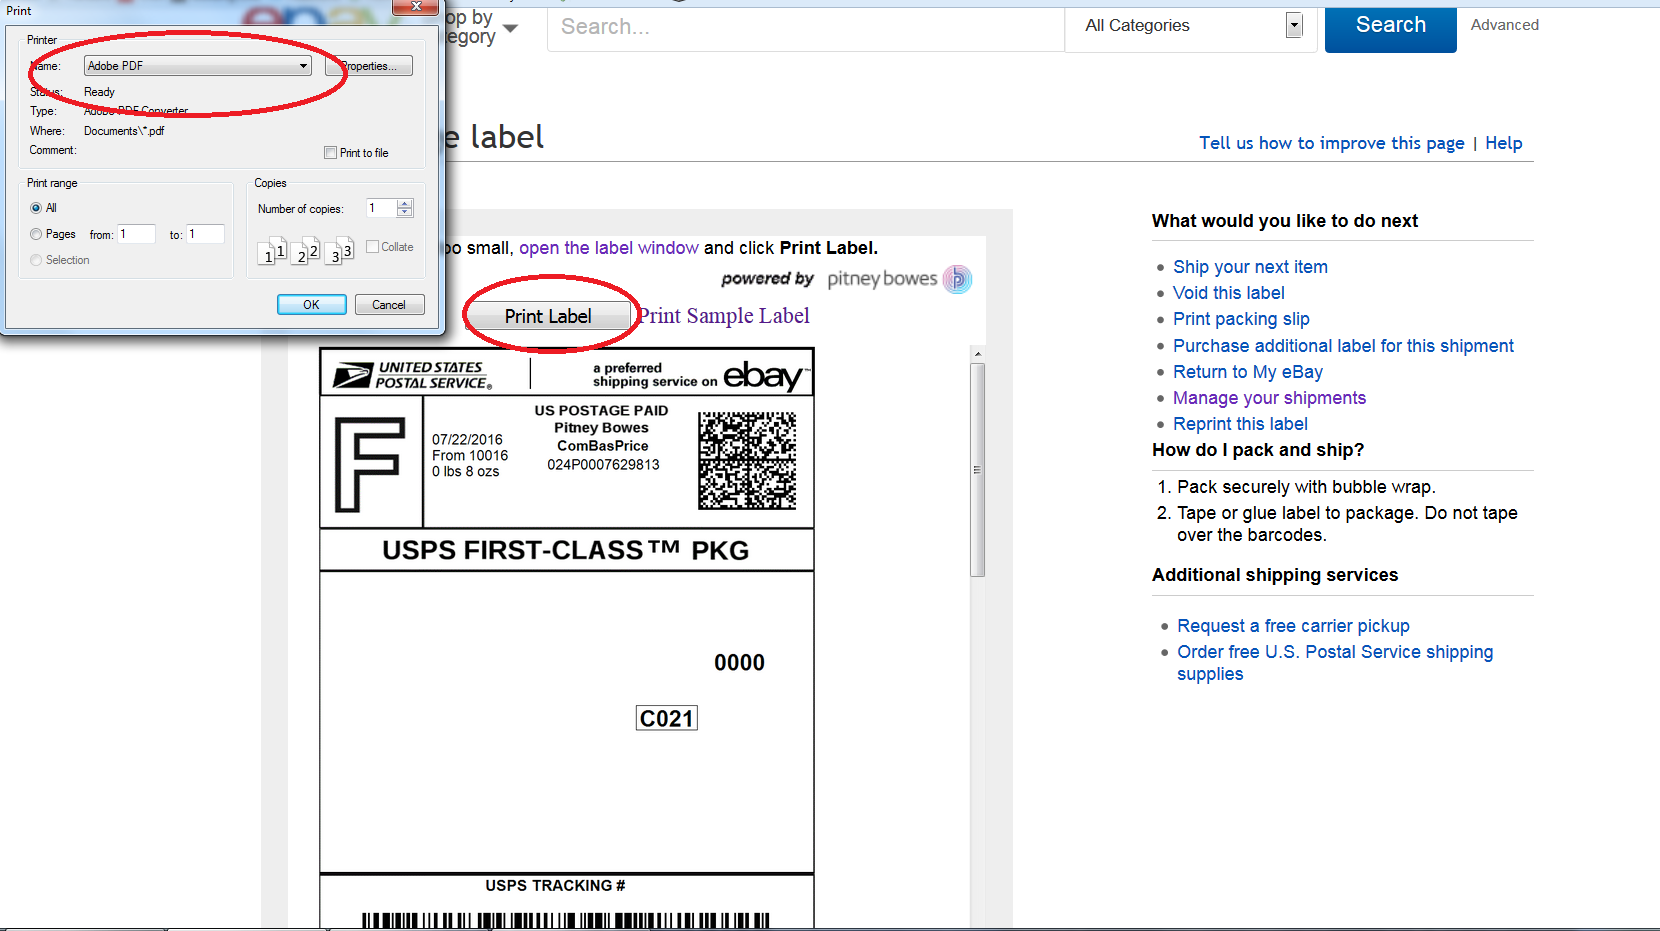Click the 'Void this label' link
1660x931 pixels.
(x=1228, y=293)
